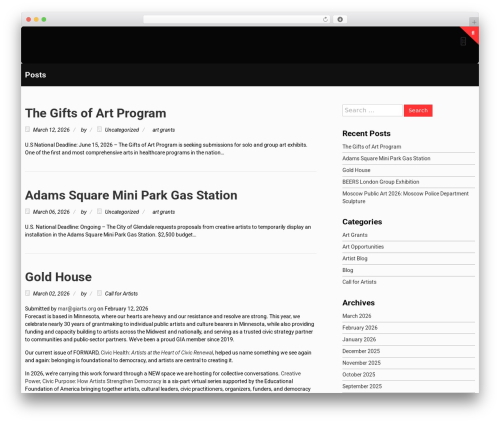Open the February 2026 archive
The width and height of the screenshot is (500, 423).
pos(360,328)
